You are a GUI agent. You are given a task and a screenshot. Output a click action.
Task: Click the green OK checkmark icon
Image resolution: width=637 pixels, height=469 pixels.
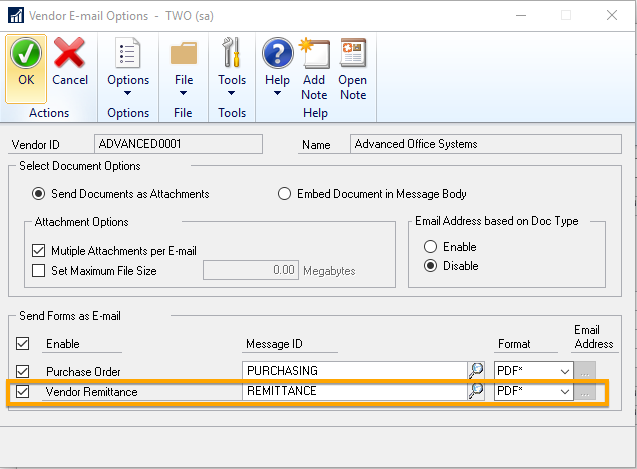tap(26, 53)
